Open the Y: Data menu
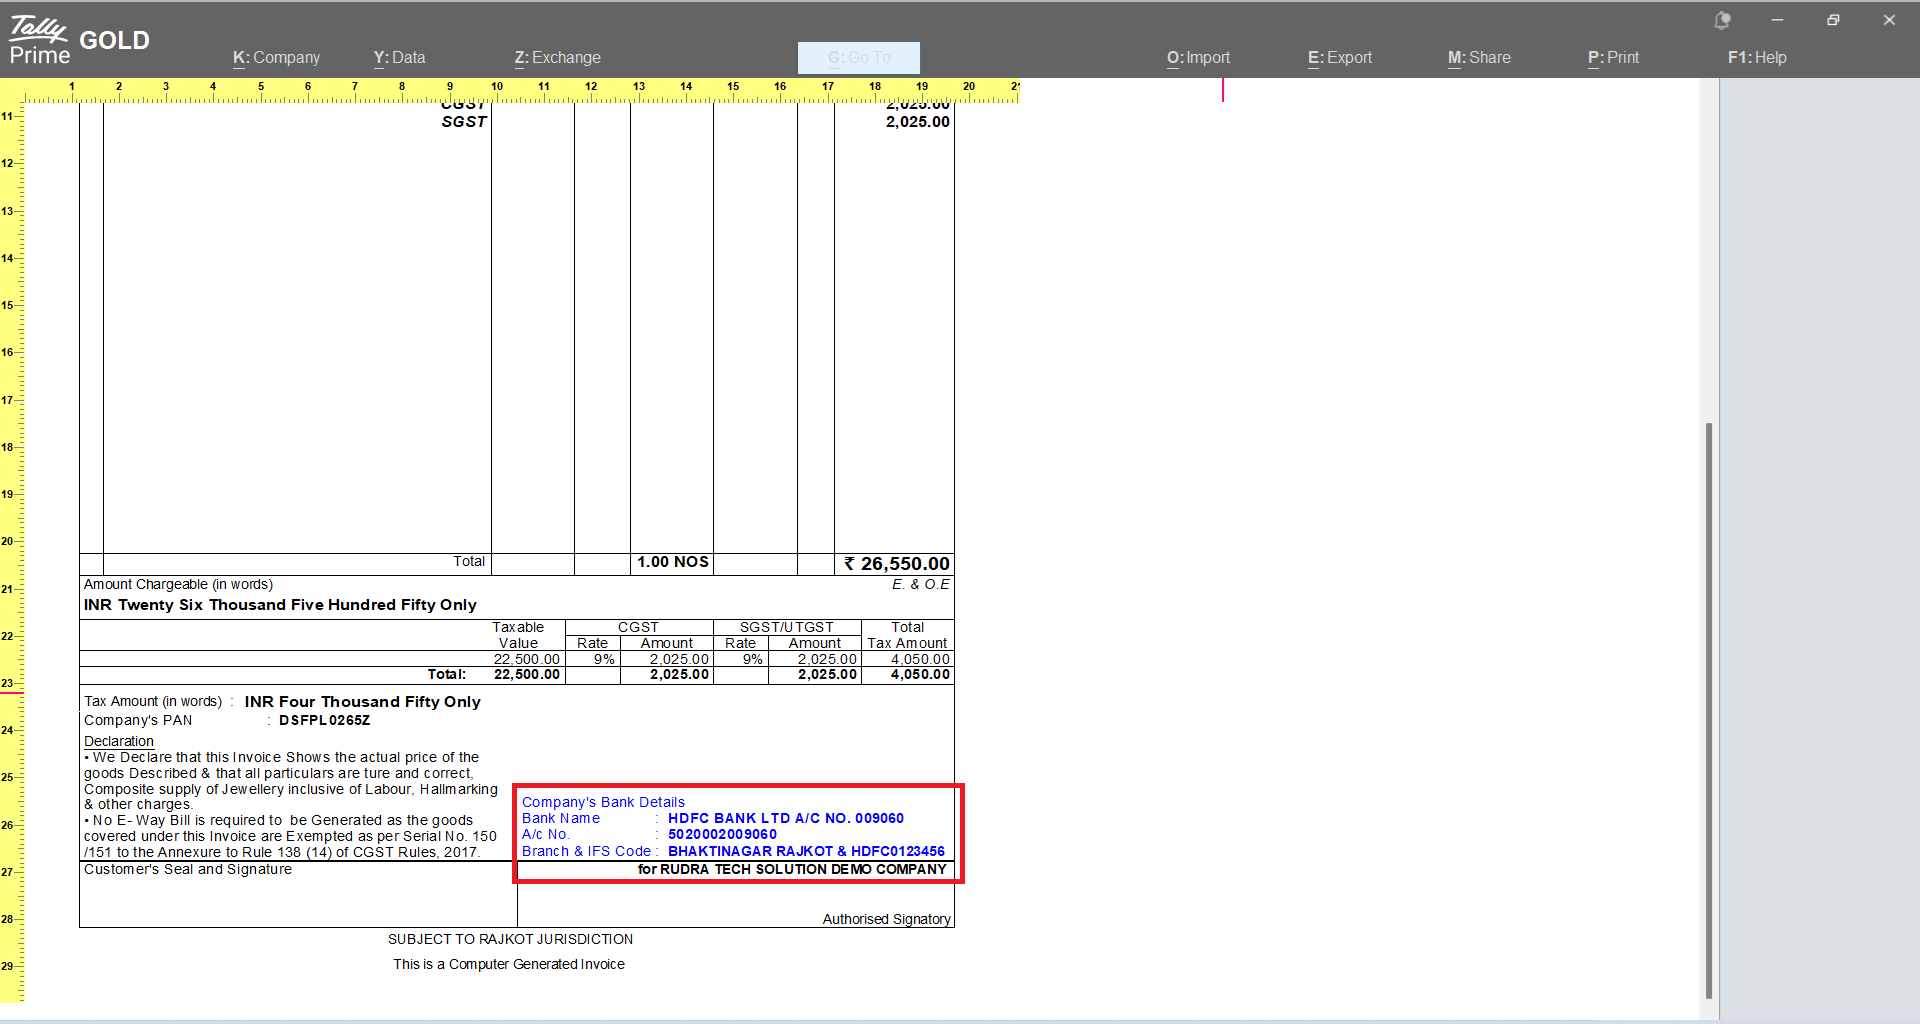 (399, 58)
